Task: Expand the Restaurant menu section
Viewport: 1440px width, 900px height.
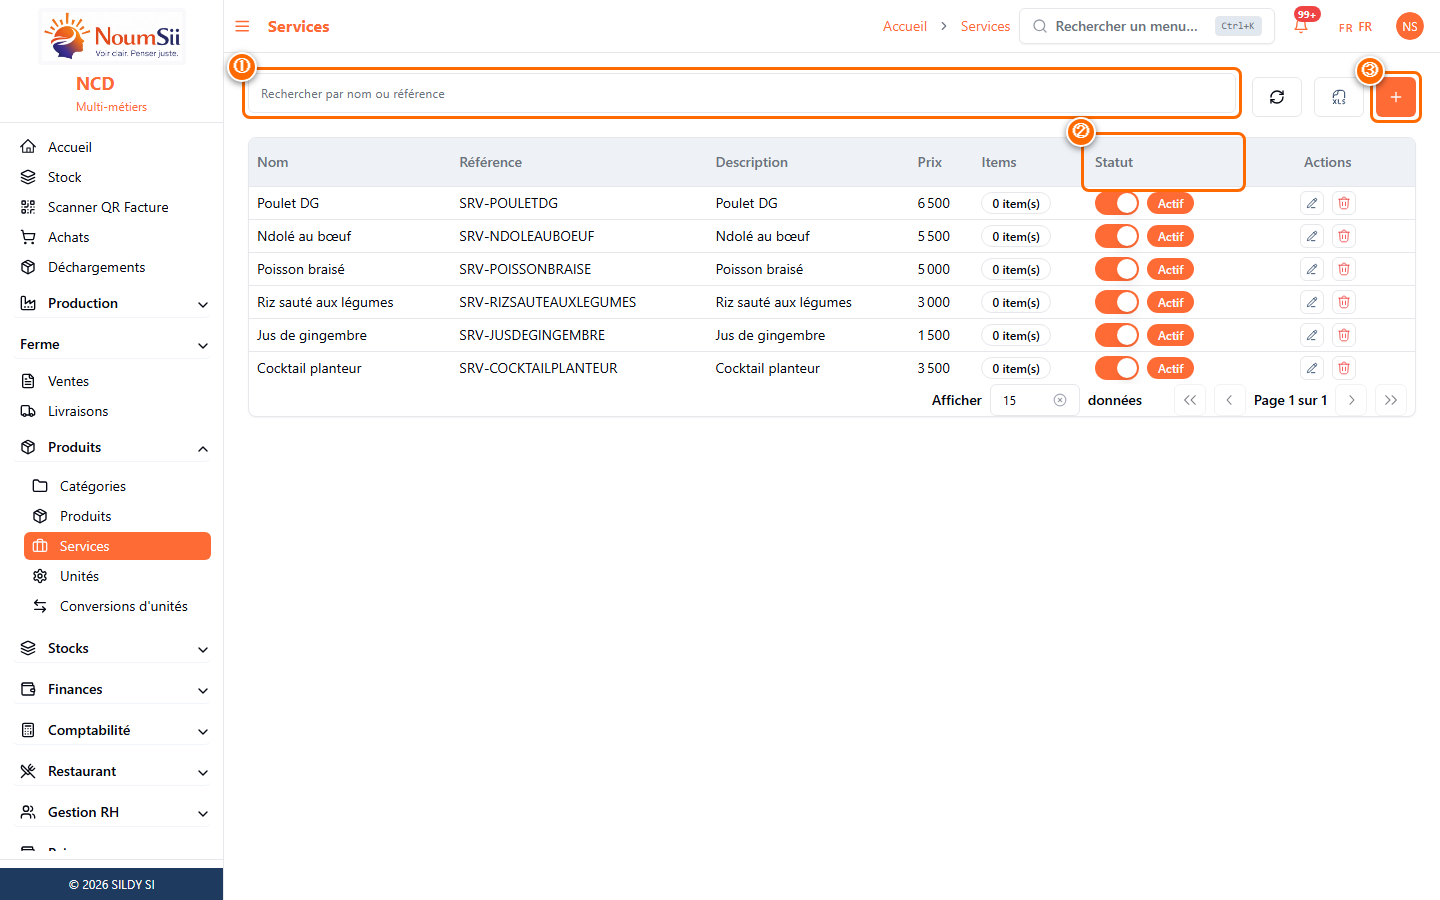Action: click(x=114, y=771)
